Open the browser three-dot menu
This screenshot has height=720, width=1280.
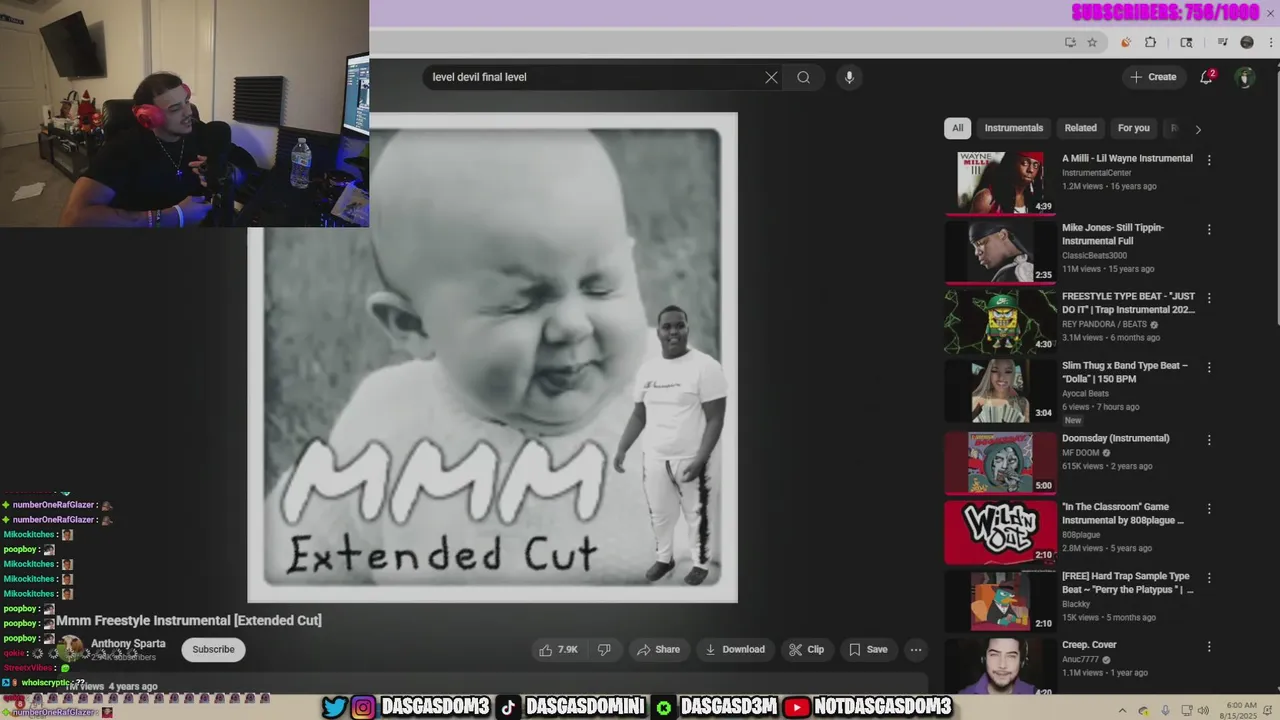pyautogui.click(x=1269, y=42)
